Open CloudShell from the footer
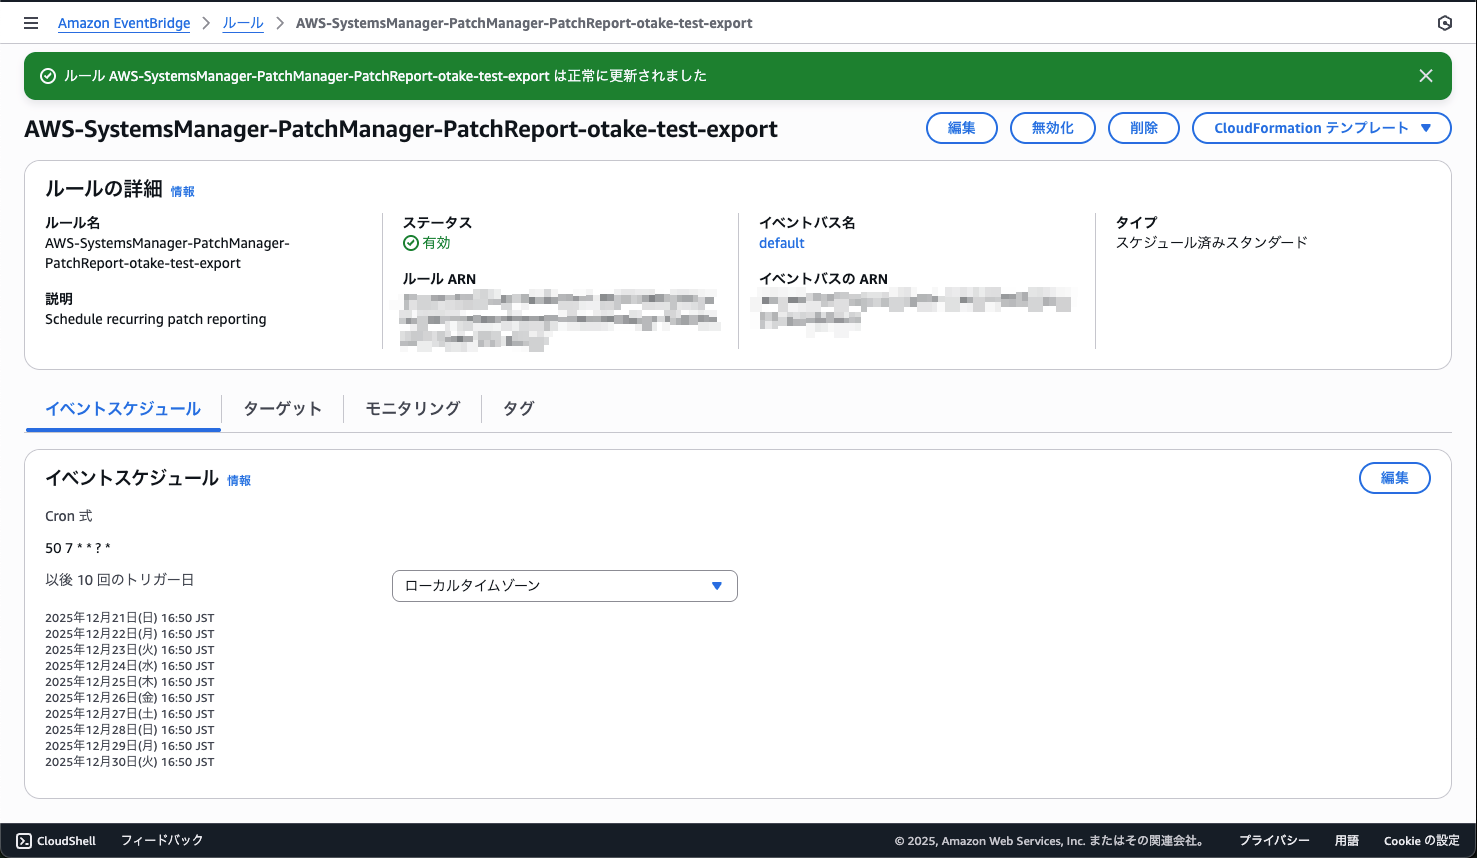 coord(57,841)
